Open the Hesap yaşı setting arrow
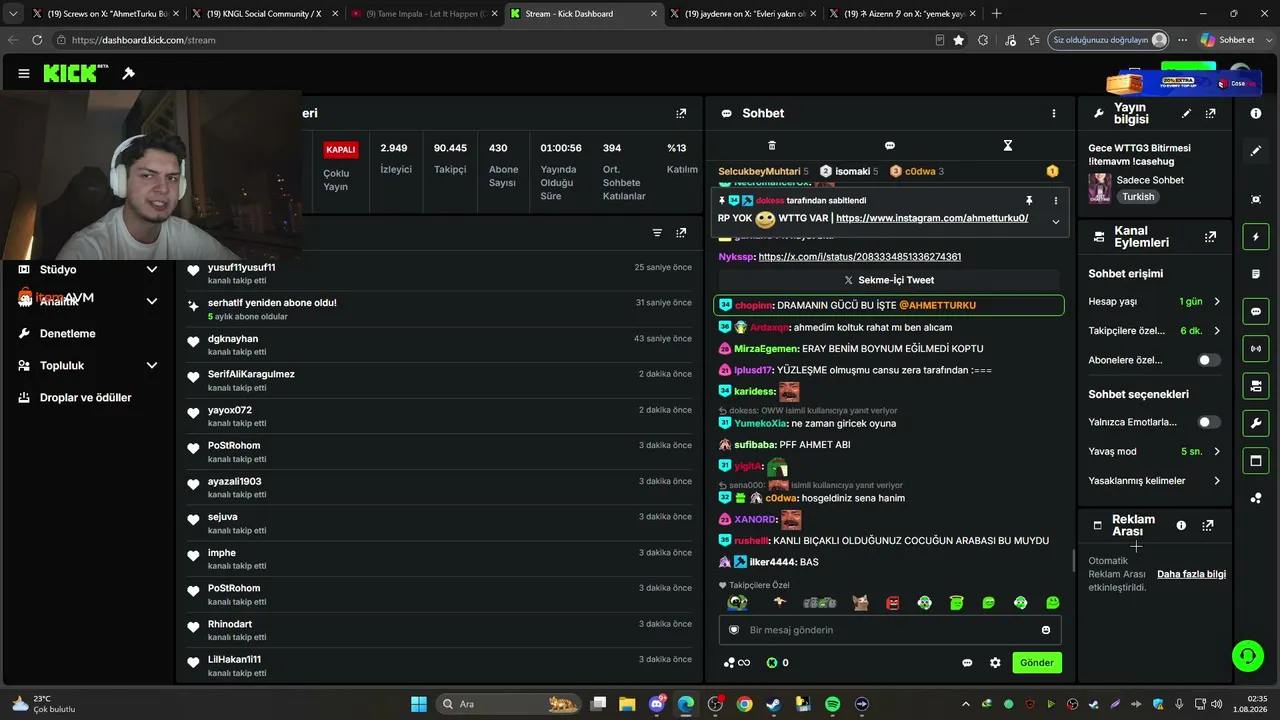Viewport: 1280px width, 720px height. pos(1217,301)
